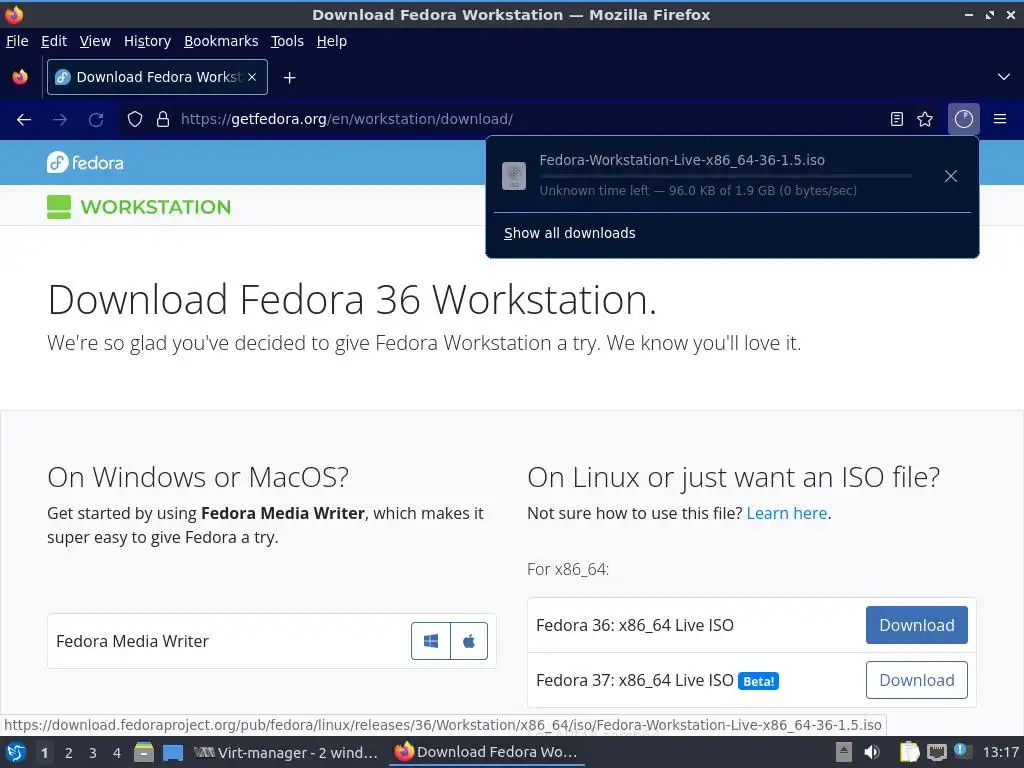The width and height of the screenshot is (1024, 768).
Task: Open the File menu
Action: [x=17, y=41]
